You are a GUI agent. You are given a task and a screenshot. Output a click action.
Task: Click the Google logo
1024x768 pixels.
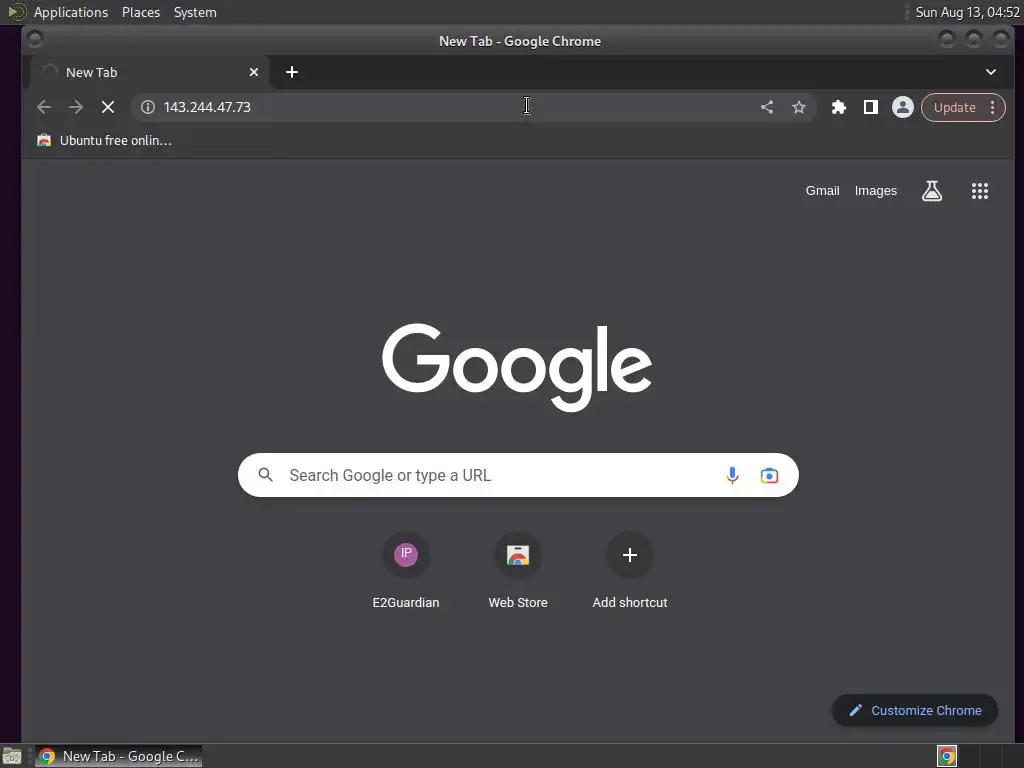tap(517, 367)
